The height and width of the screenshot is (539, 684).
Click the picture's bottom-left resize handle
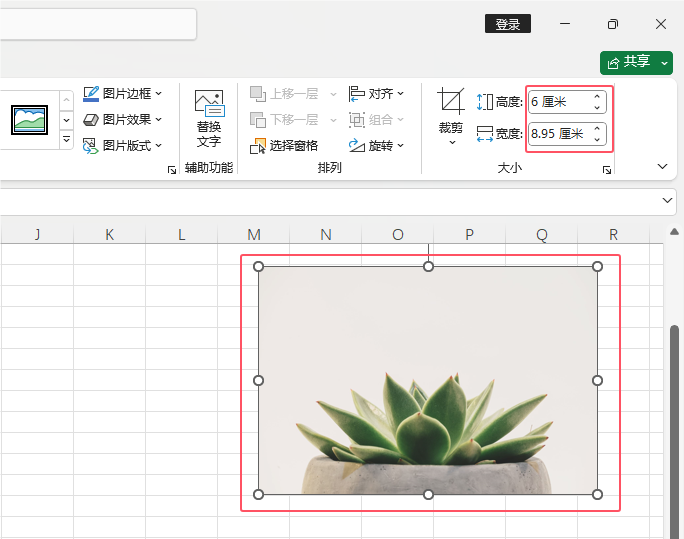pos(258,494)
